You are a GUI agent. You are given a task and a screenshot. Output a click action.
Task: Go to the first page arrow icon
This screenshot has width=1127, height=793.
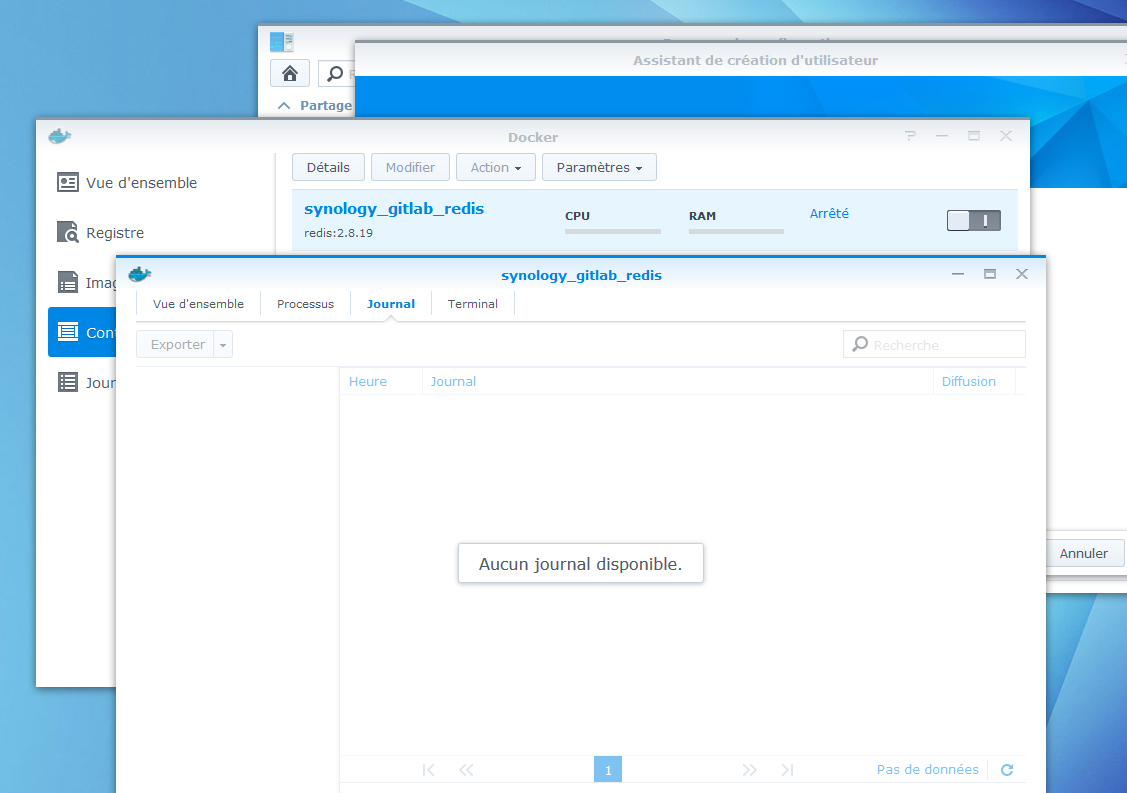tap(429, 770)
